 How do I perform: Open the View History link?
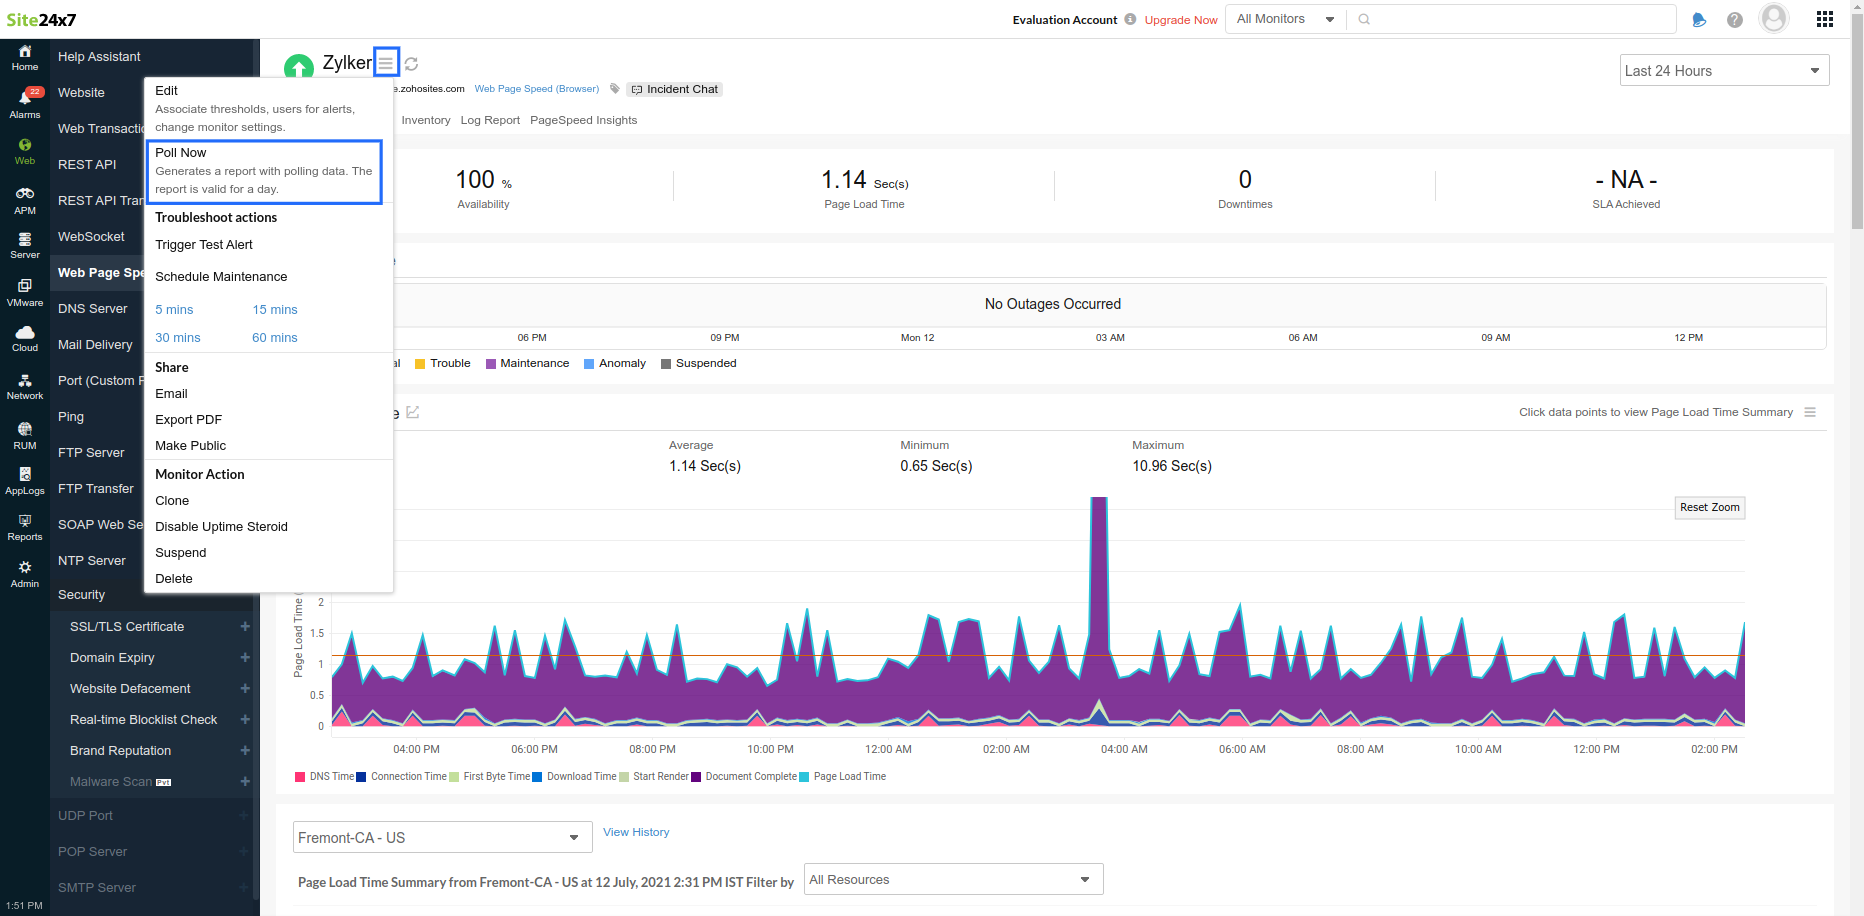coord(636,832)
